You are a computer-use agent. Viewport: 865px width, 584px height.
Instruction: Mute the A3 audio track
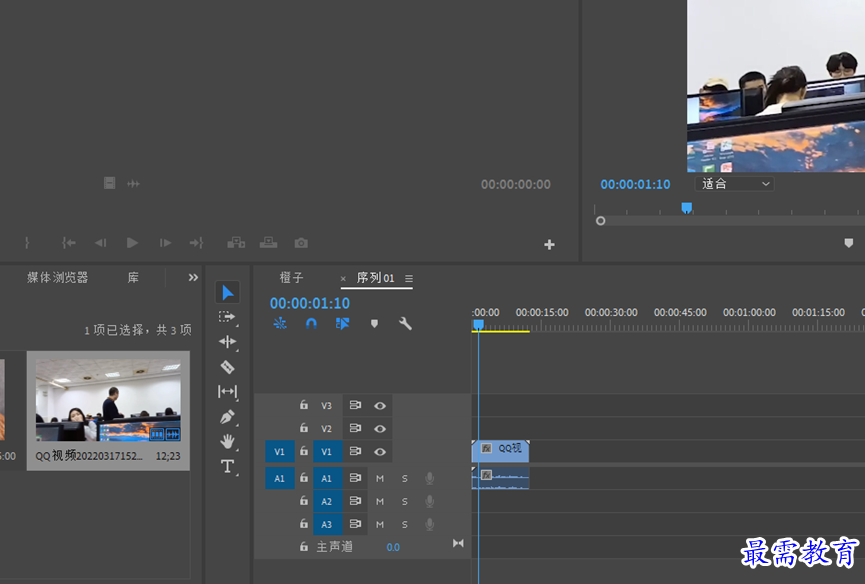click(x=380, y=524)
